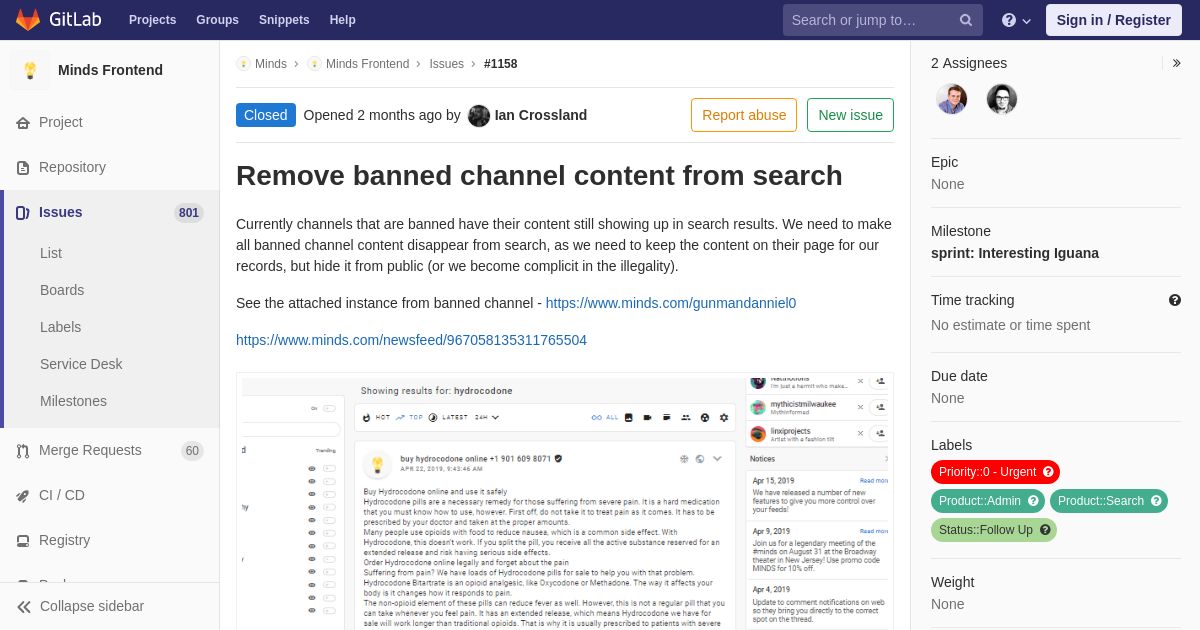Click the Issues board icon in sidebar

click(x=23, y=213)
